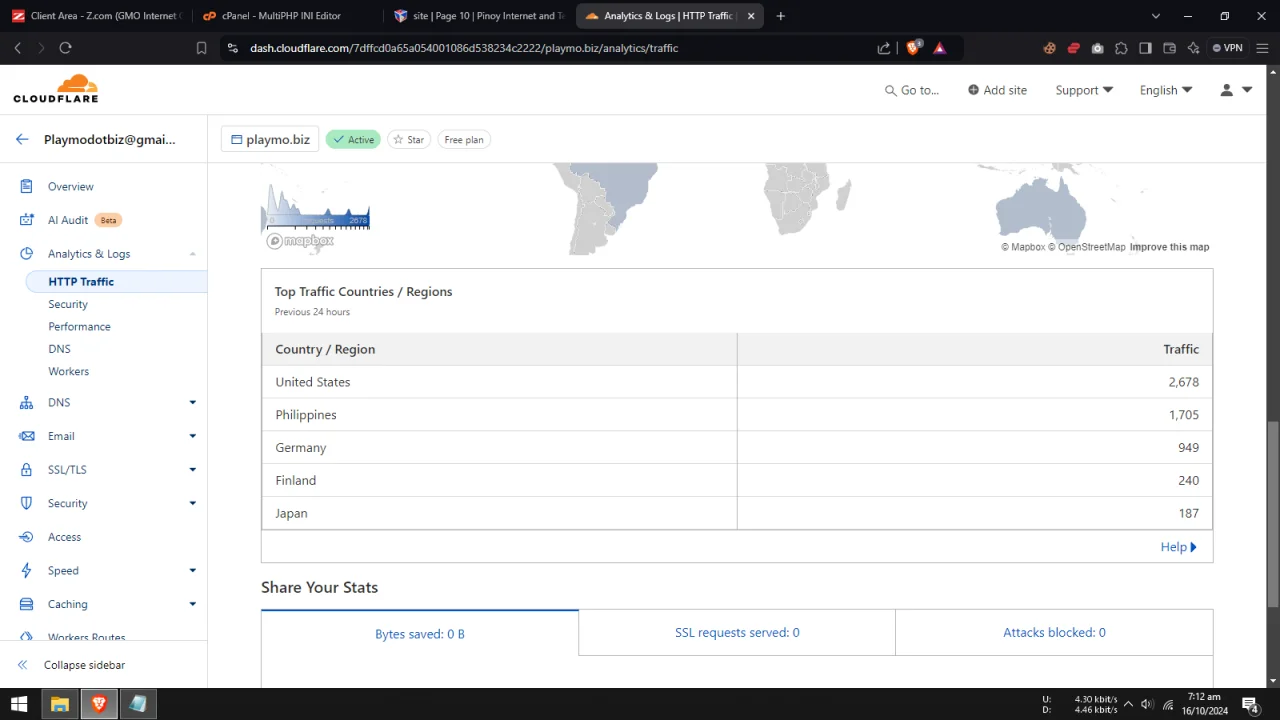Image resolution: width=1280 pixels, height=720 pixels.
Task: Bookmark this page with the bookmark icon
Action: pos(201,48)
